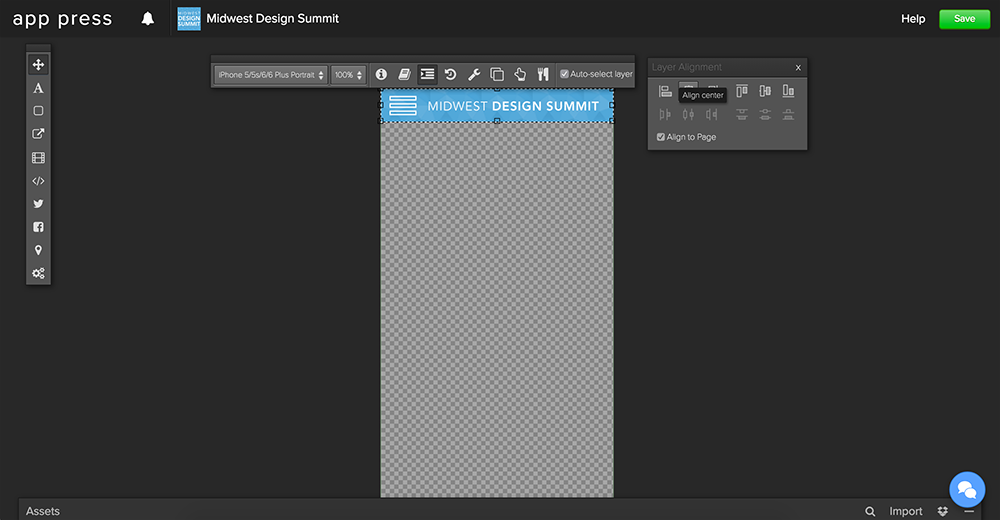Click the green Save button

tap(964, 19)
